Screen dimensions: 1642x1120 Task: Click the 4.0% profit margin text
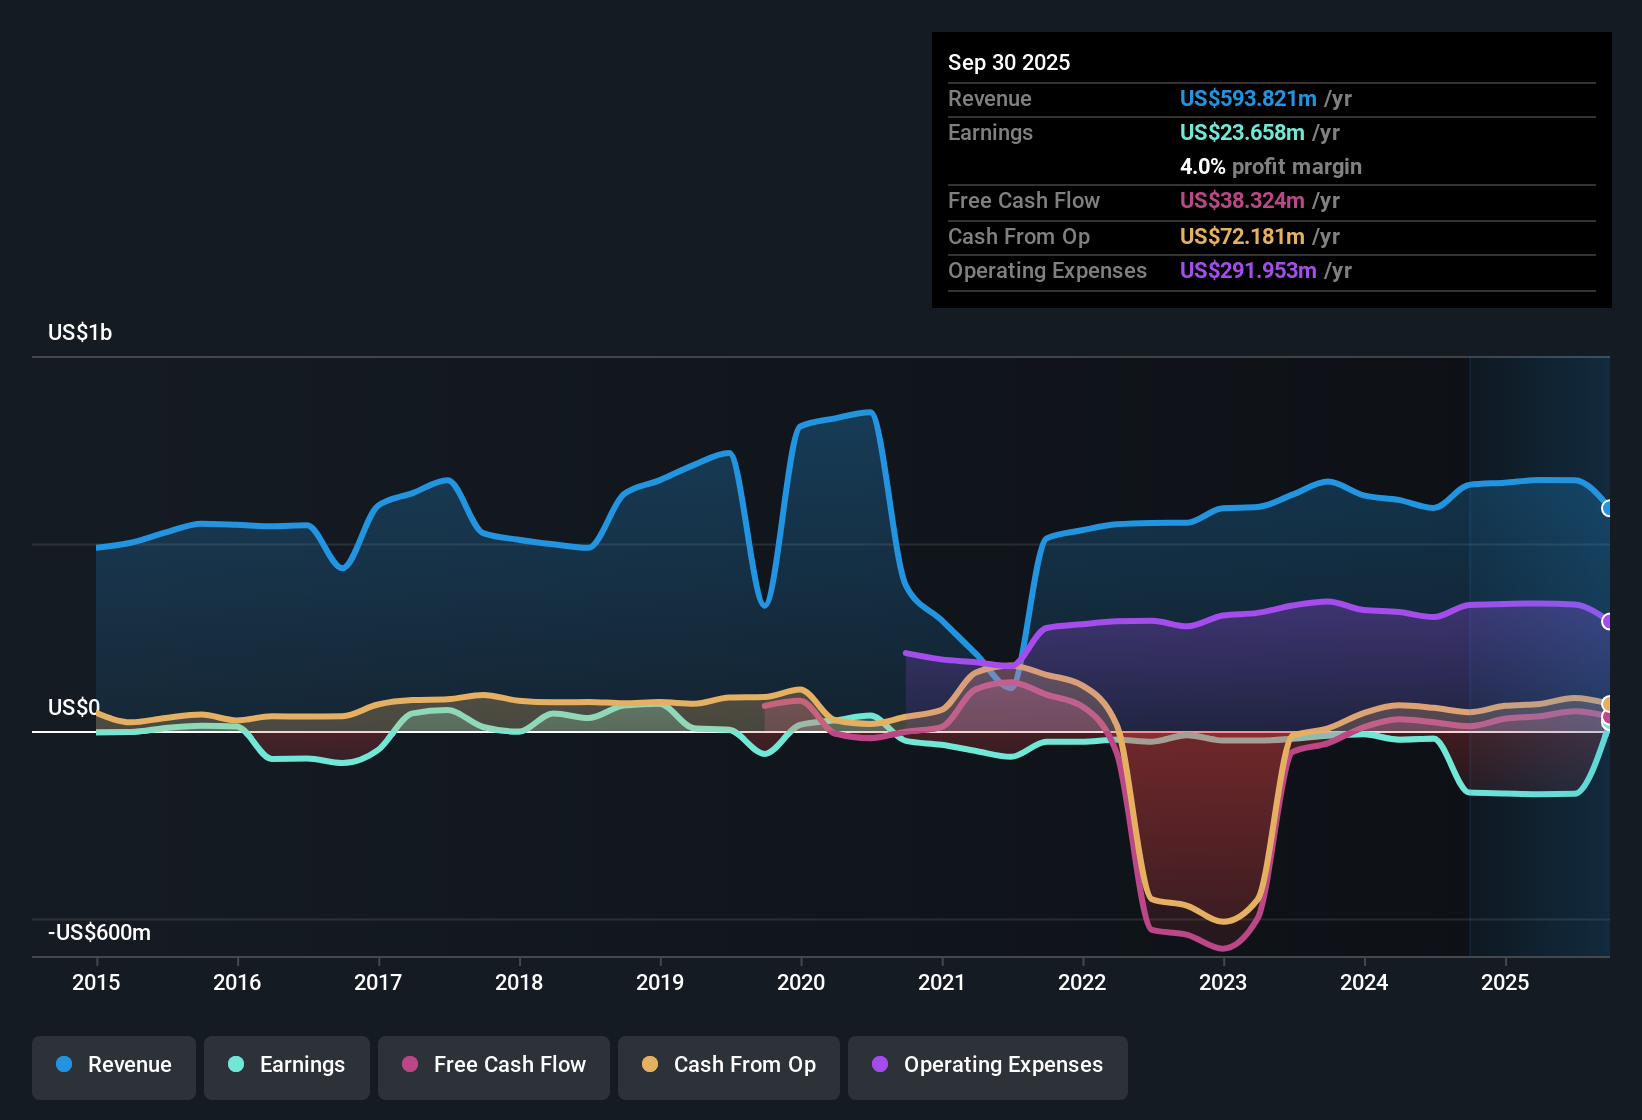1271,167
